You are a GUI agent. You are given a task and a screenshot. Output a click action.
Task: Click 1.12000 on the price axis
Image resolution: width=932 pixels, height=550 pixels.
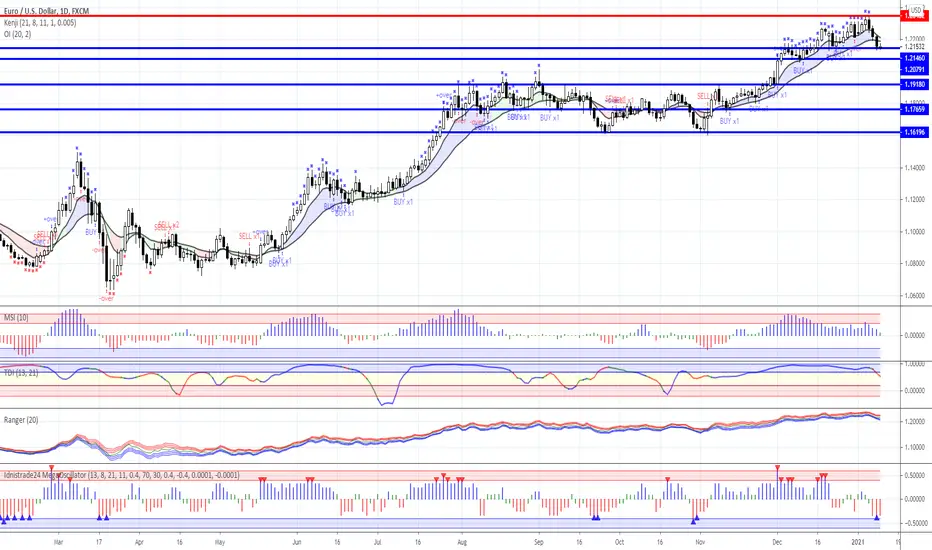click(x=915, y=200)
